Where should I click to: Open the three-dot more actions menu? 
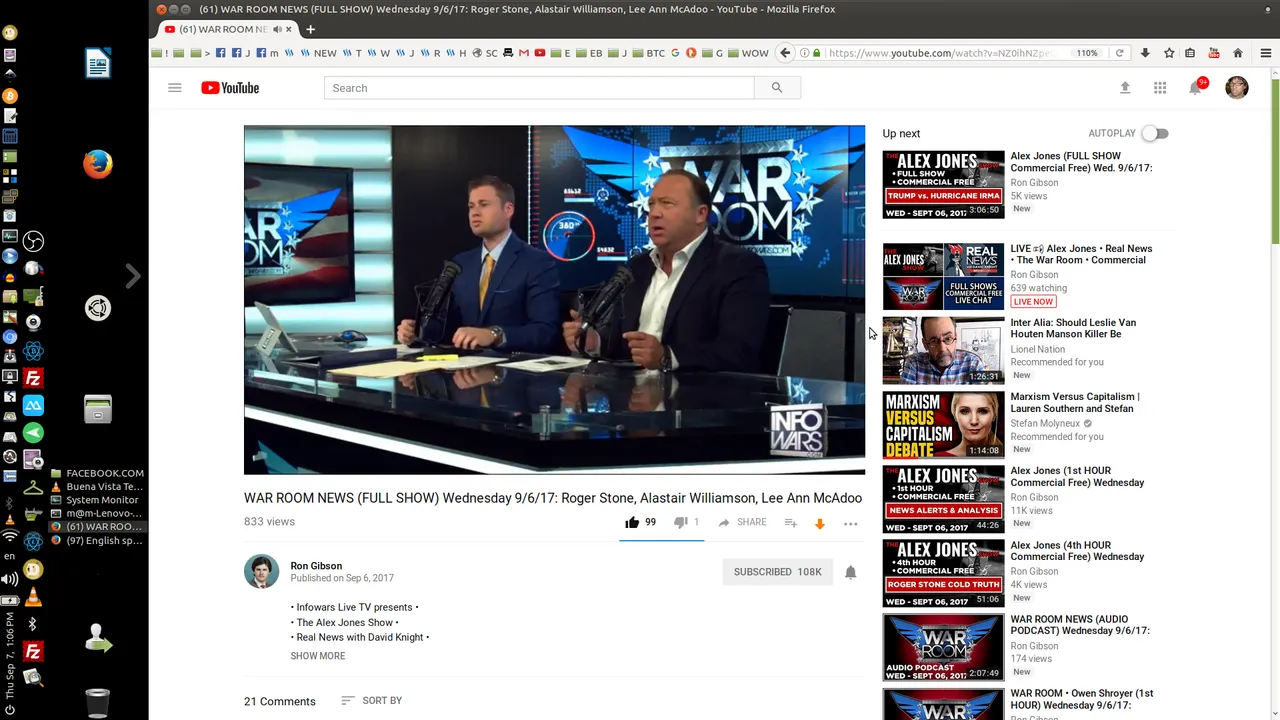pyautogui.click(x=851, y=523)
